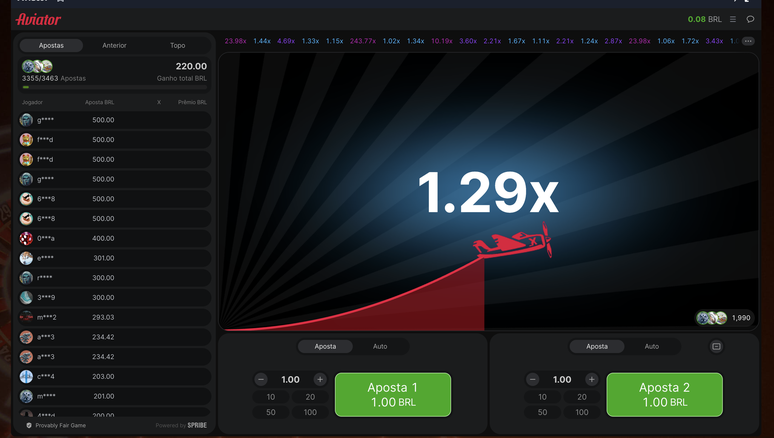Click the Provably Fair Game link

click(60, 425)
